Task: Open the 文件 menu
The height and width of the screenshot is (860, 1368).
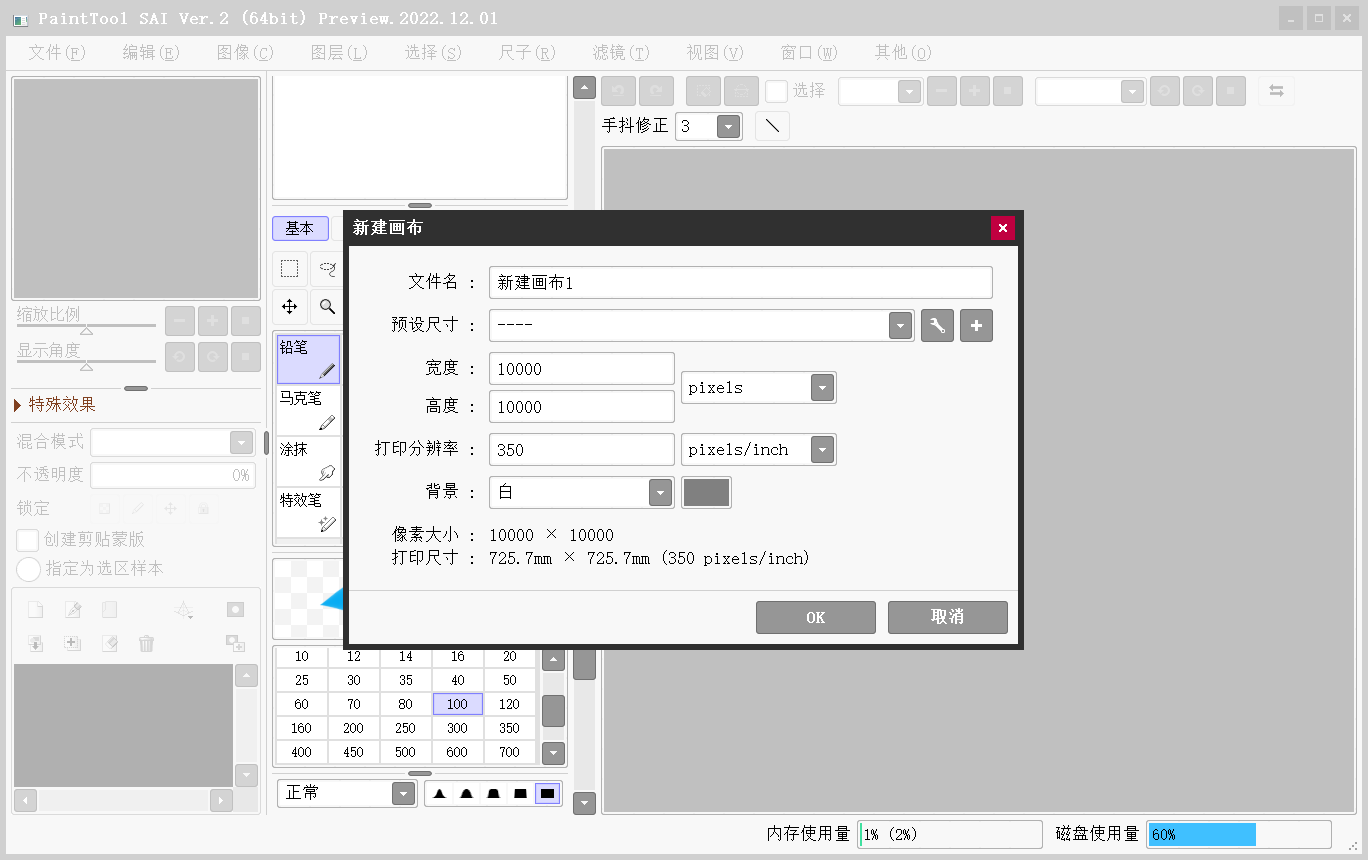Action: coord(56,52)
